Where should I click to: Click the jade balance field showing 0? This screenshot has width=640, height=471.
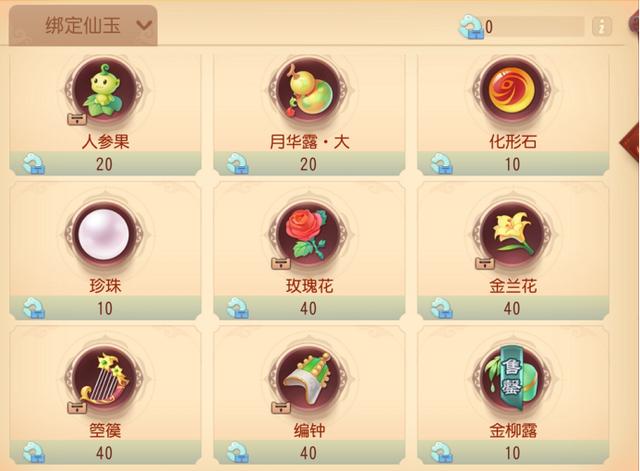(529, 27)
